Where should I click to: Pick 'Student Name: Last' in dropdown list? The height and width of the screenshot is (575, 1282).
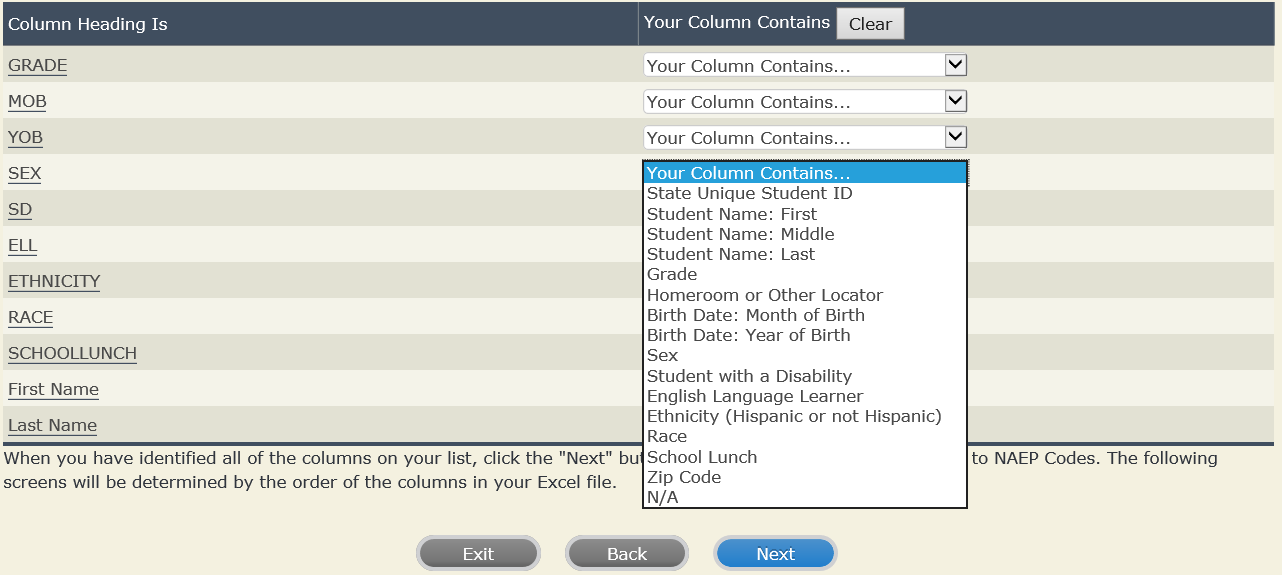pos(730,254)
